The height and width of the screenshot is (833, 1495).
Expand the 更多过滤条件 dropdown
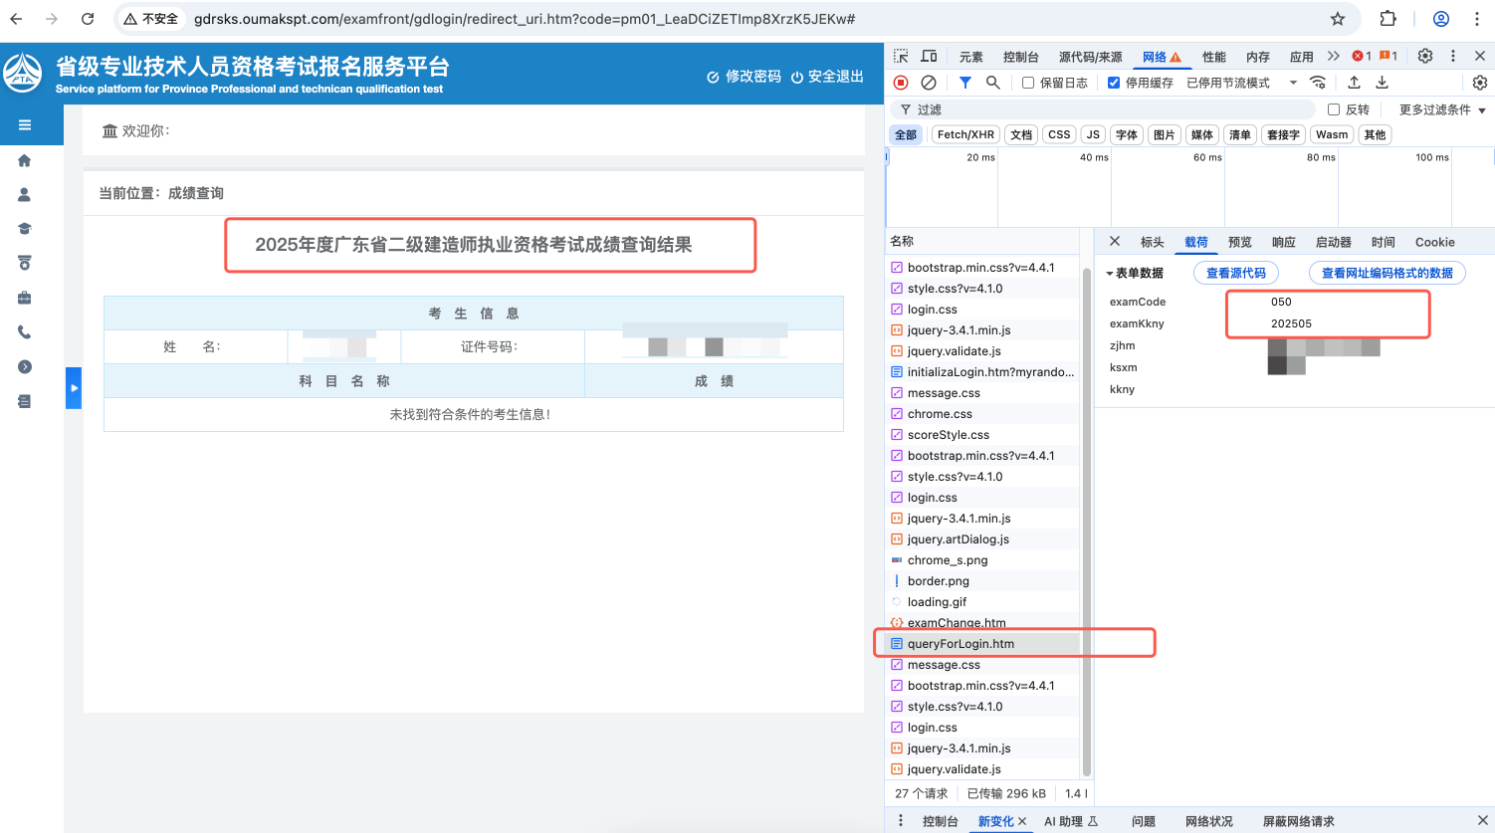(x=1442, y=110)
